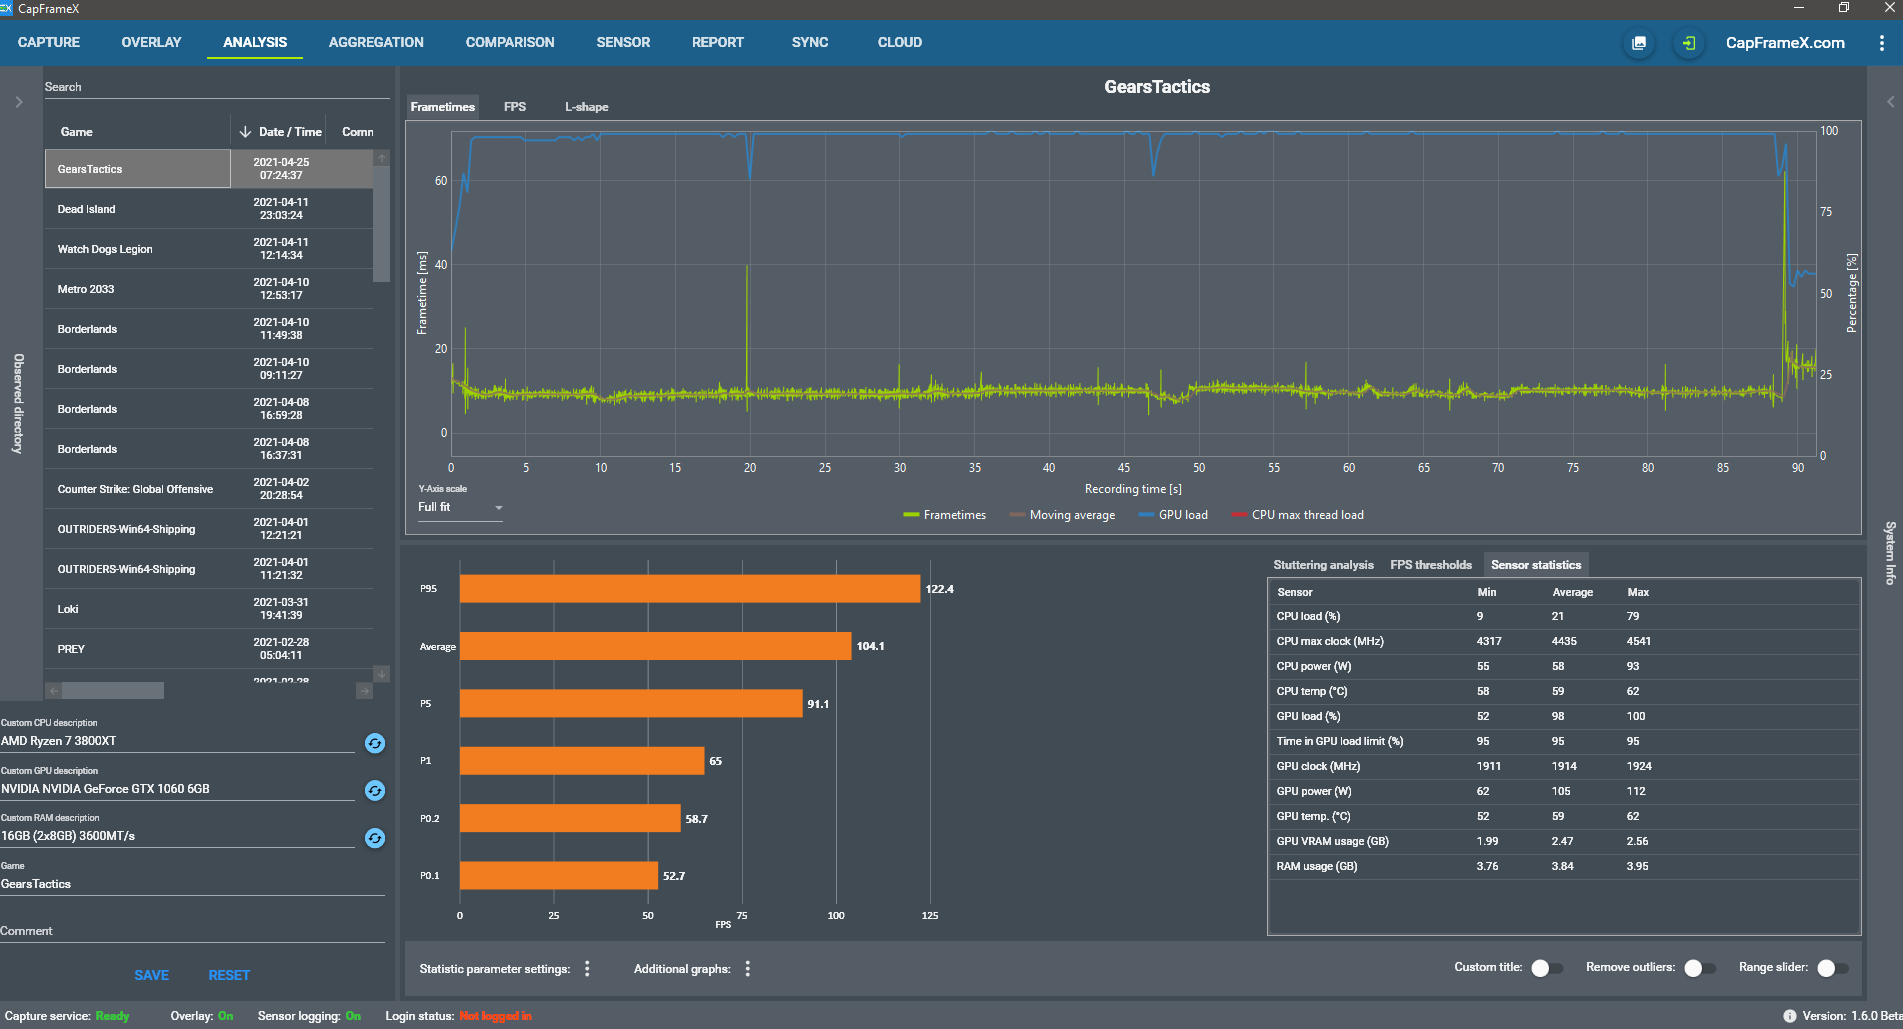Open the AGGREGATION tab
This screenshot has height=1029, width=1903.
click(376, 42)
